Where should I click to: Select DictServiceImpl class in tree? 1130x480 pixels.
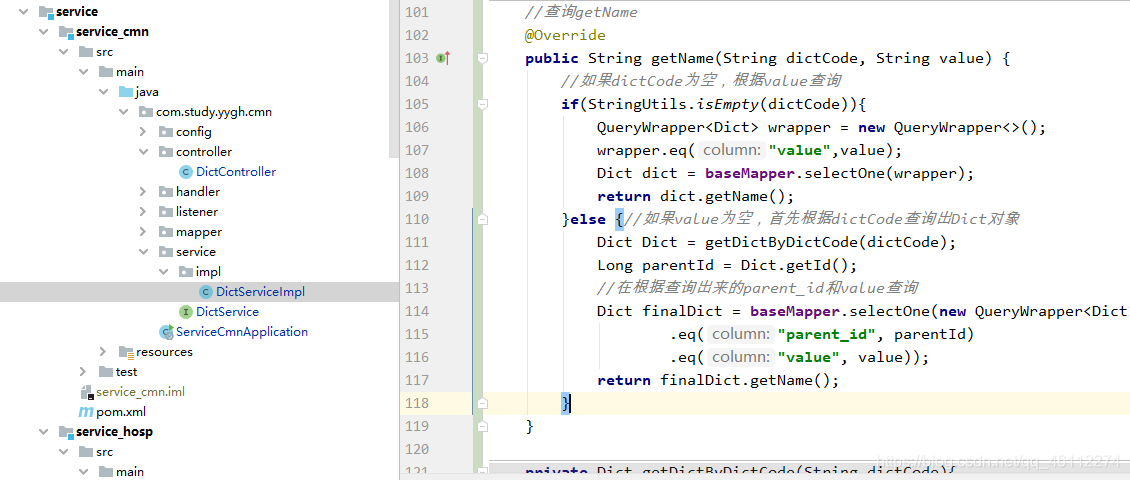tap(260, 292)
